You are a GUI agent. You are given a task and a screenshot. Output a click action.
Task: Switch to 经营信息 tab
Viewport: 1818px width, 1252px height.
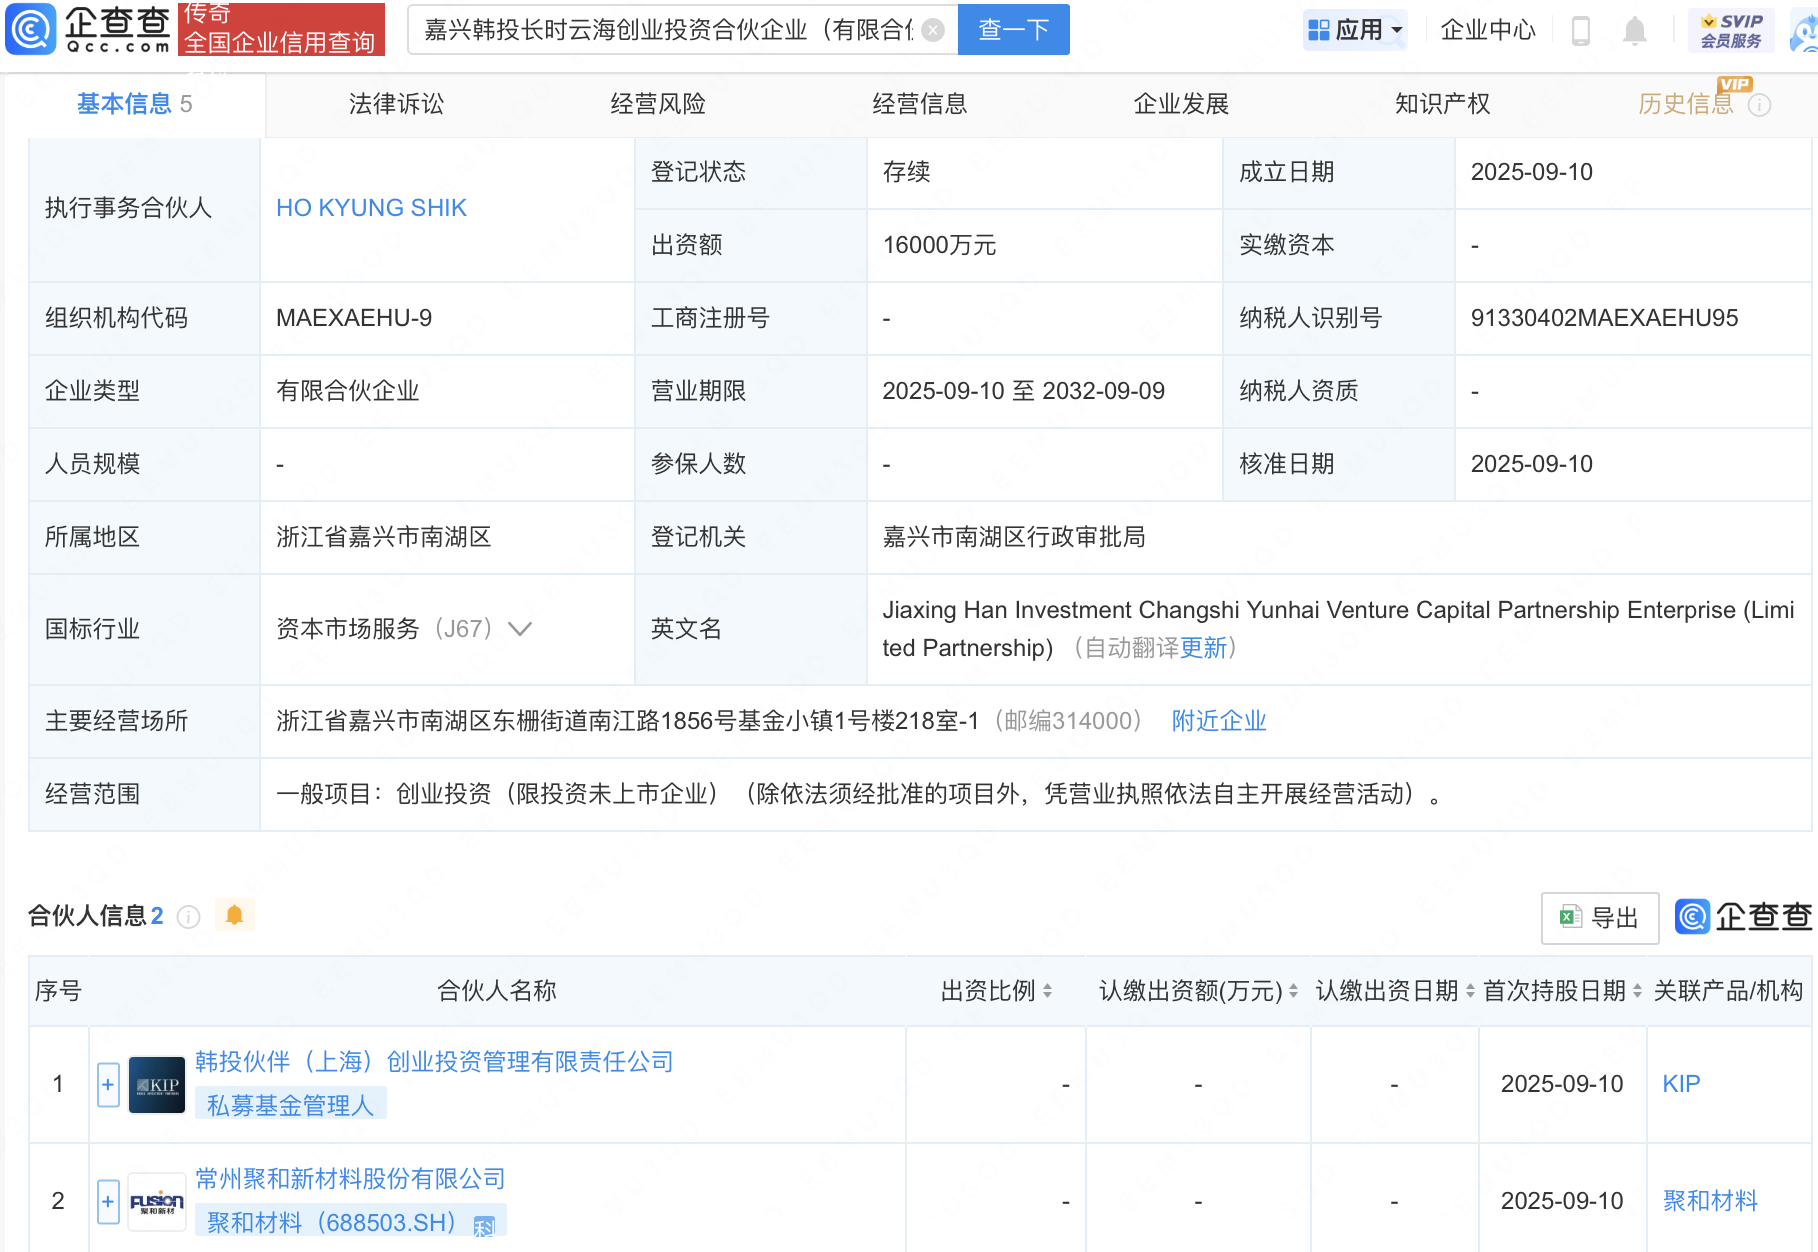(920, 104)
